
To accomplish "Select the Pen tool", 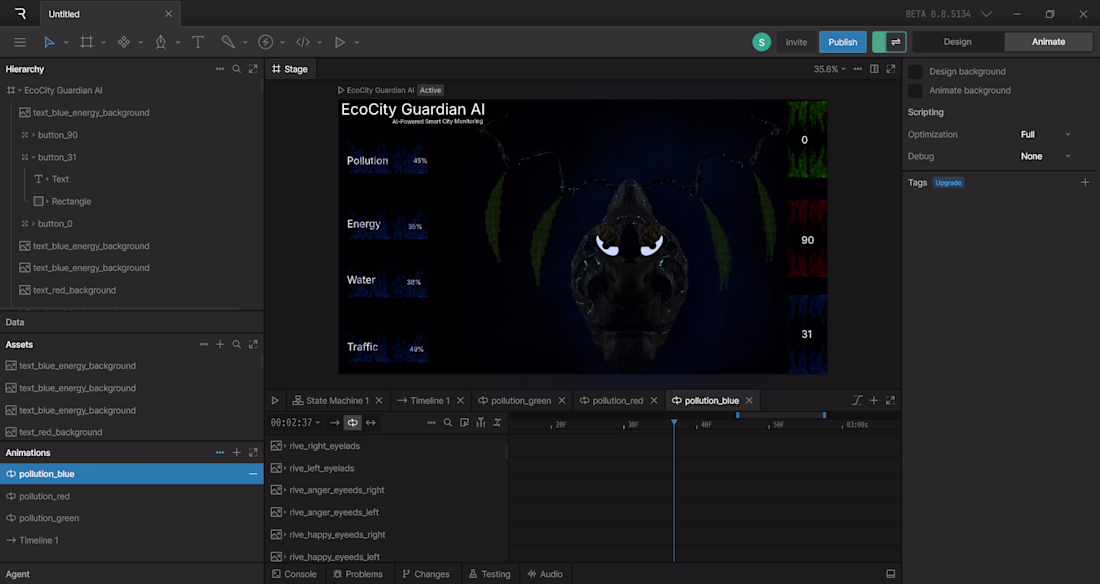I will pos(161,42).
